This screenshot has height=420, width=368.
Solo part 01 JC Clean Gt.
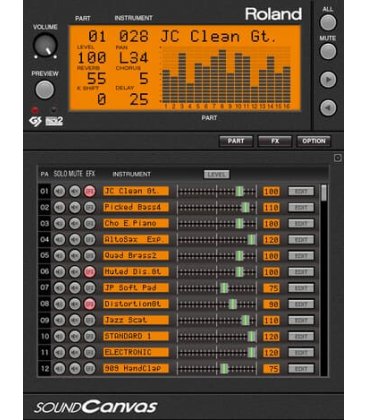pos(59,191)
